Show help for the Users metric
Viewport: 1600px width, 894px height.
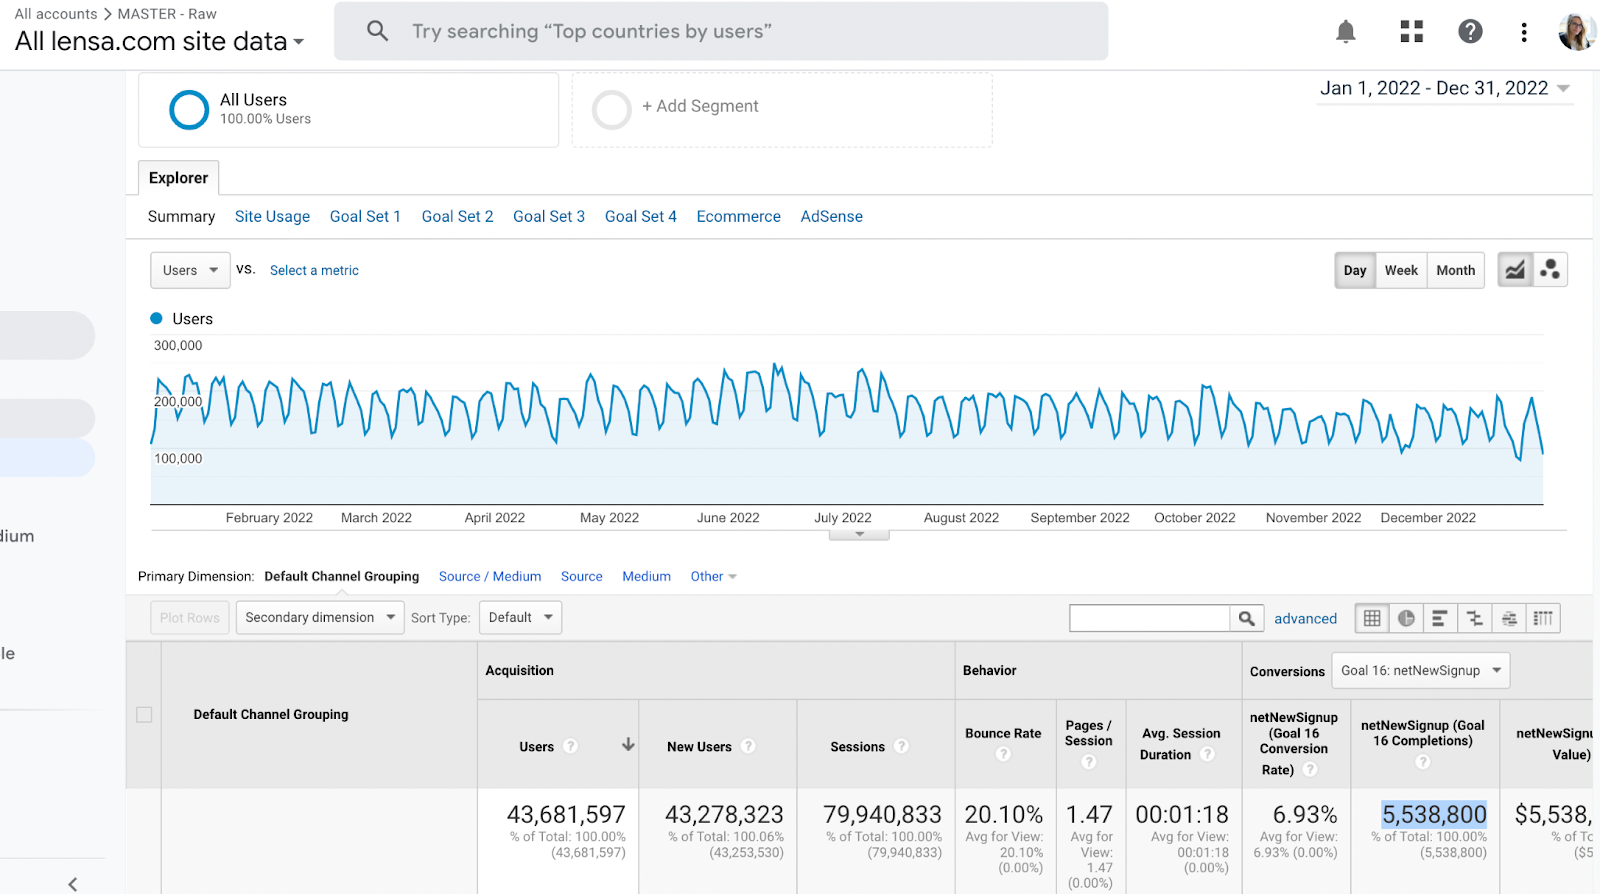[x=570, y=746]
